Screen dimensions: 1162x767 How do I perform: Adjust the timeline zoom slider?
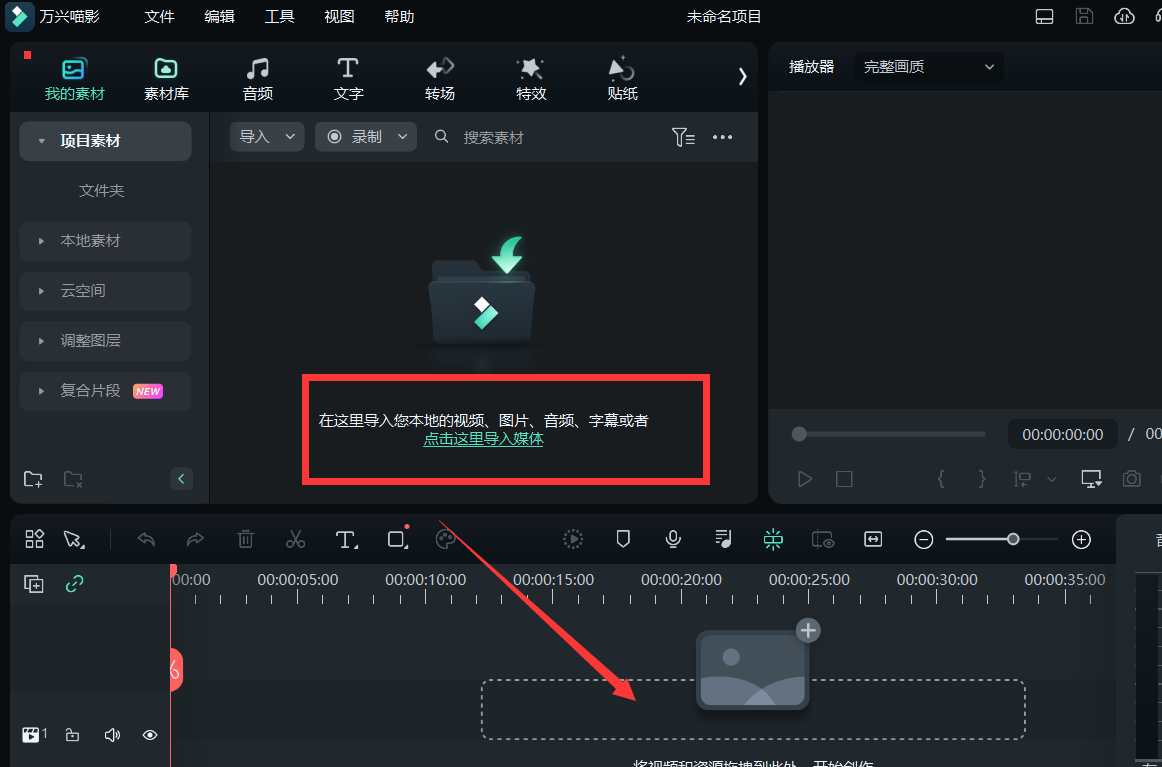coord(1015,539)
